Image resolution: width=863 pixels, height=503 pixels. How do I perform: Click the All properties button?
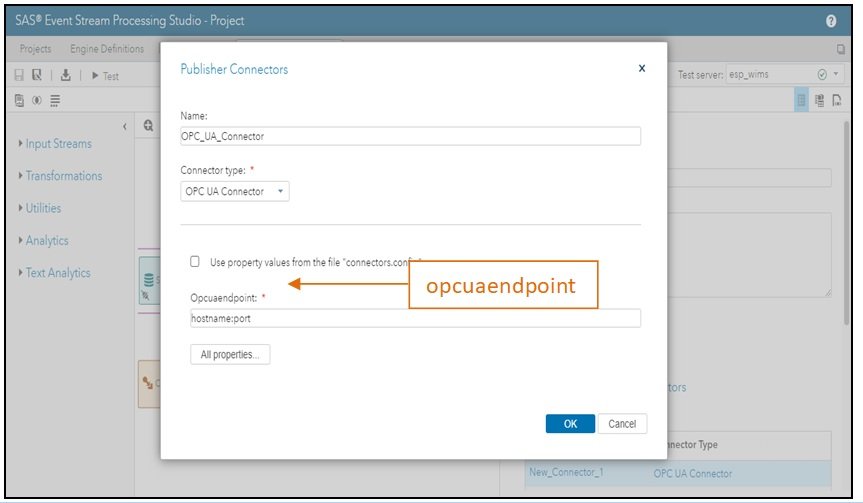(x=230, y=355)
